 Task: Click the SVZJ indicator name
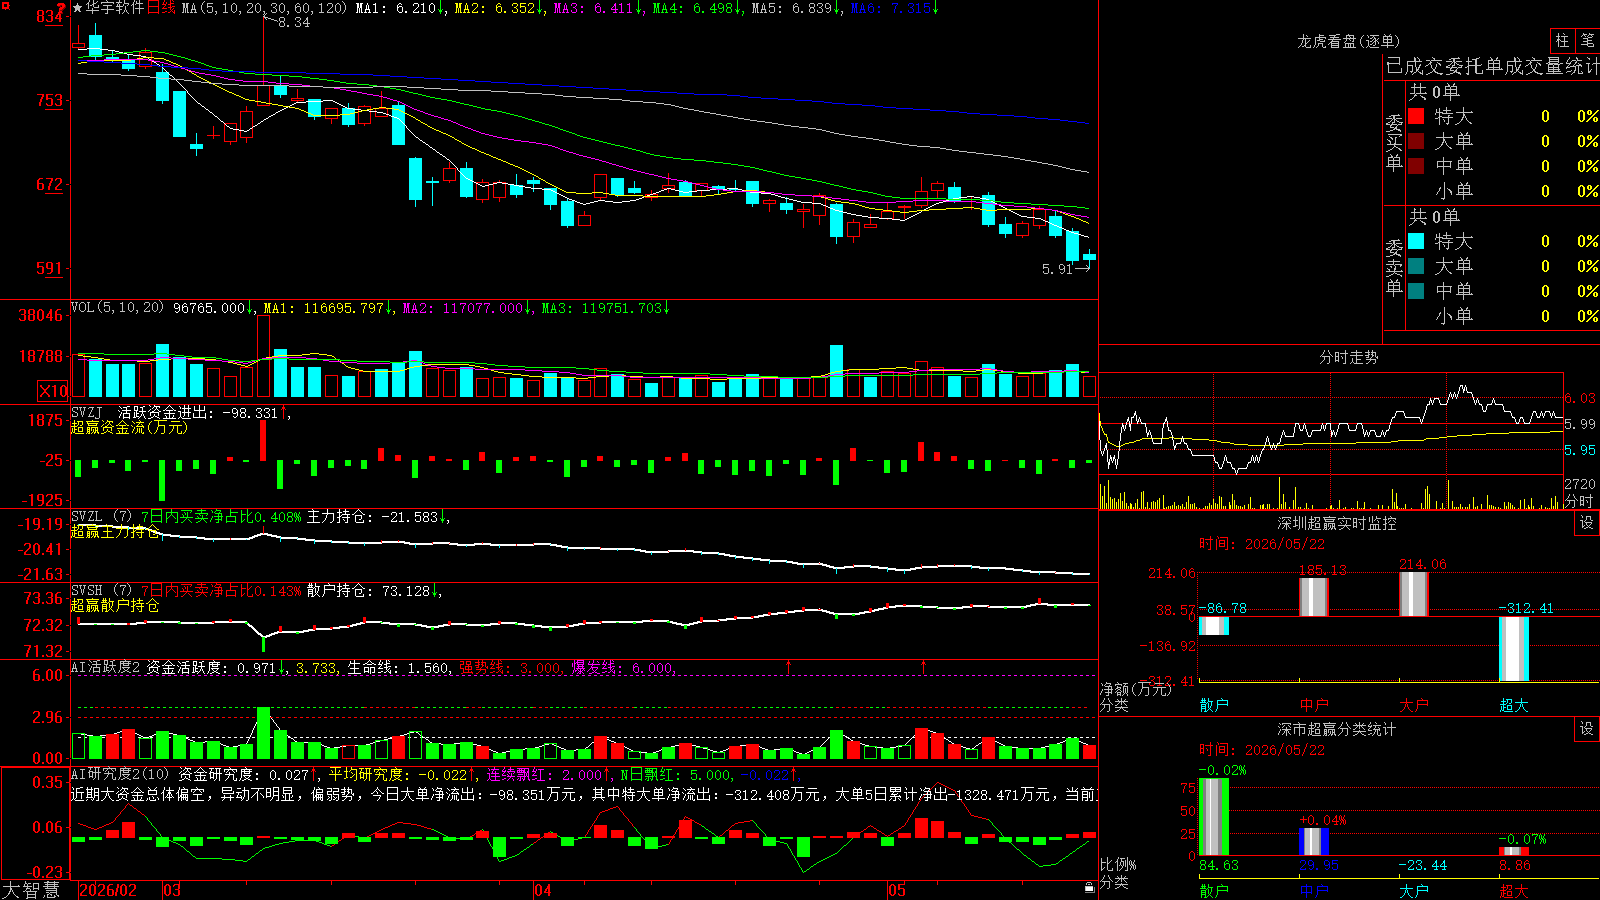tap(87, 413)
